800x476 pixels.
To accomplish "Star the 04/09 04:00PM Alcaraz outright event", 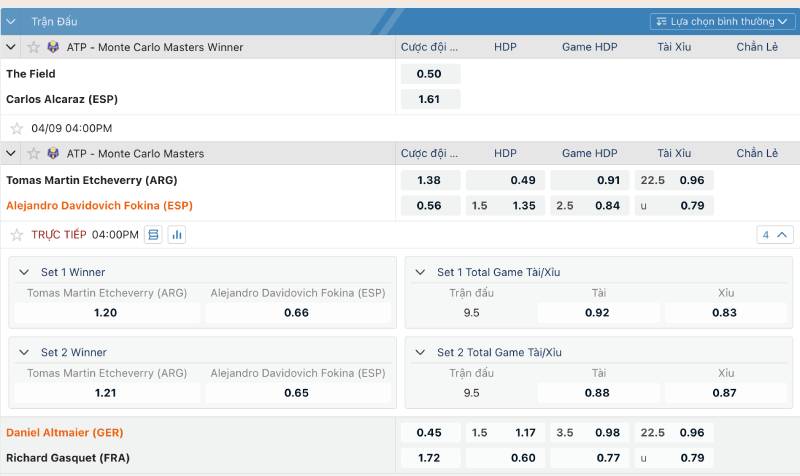I will click(17, 128).
